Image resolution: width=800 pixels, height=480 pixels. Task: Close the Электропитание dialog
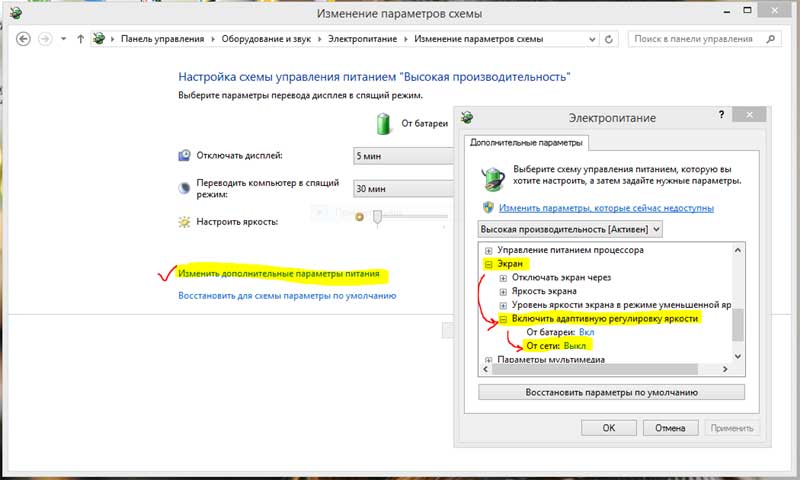click(x=749, y=115)
